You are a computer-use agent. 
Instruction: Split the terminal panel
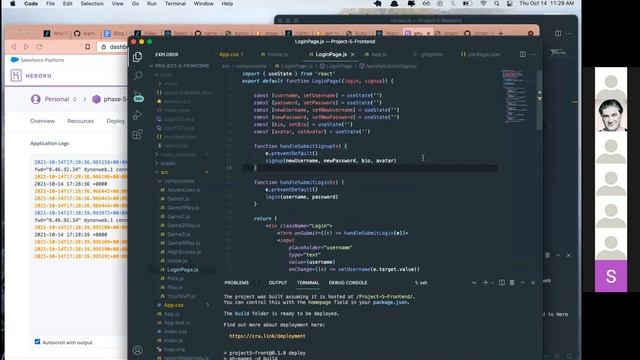click(502, 282)
